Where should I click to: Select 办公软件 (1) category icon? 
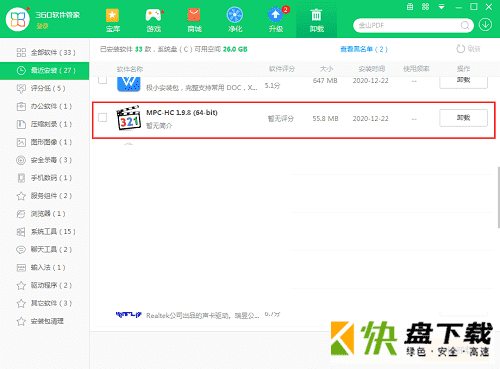[x=21, y=106]
